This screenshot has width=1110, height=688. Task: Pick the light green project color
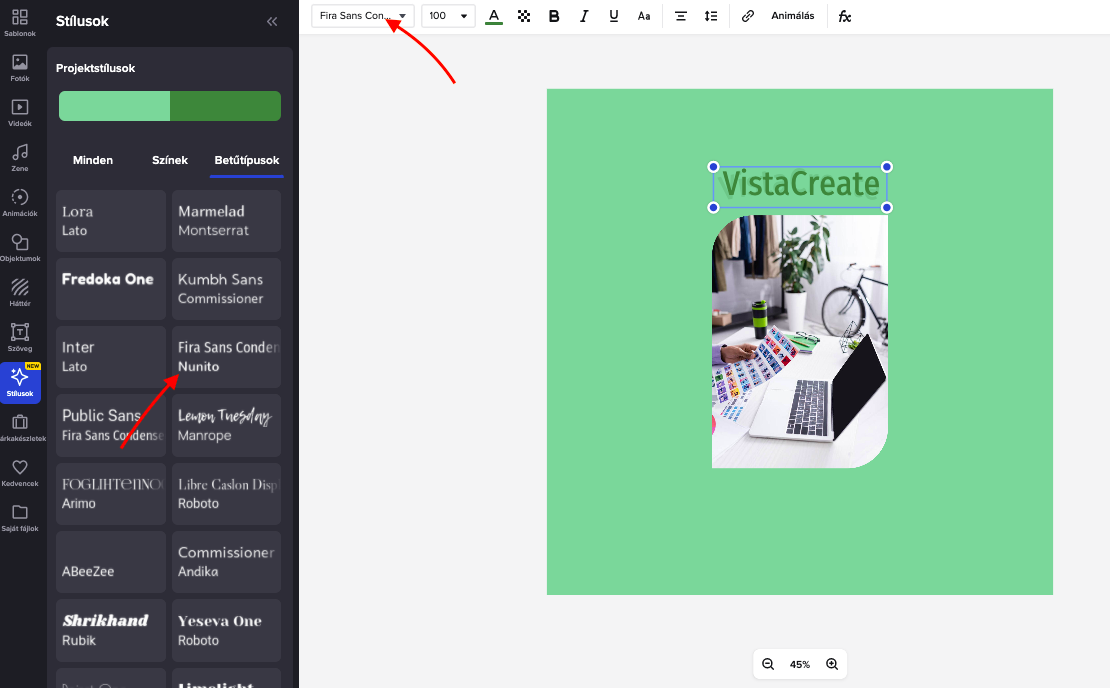114,106
